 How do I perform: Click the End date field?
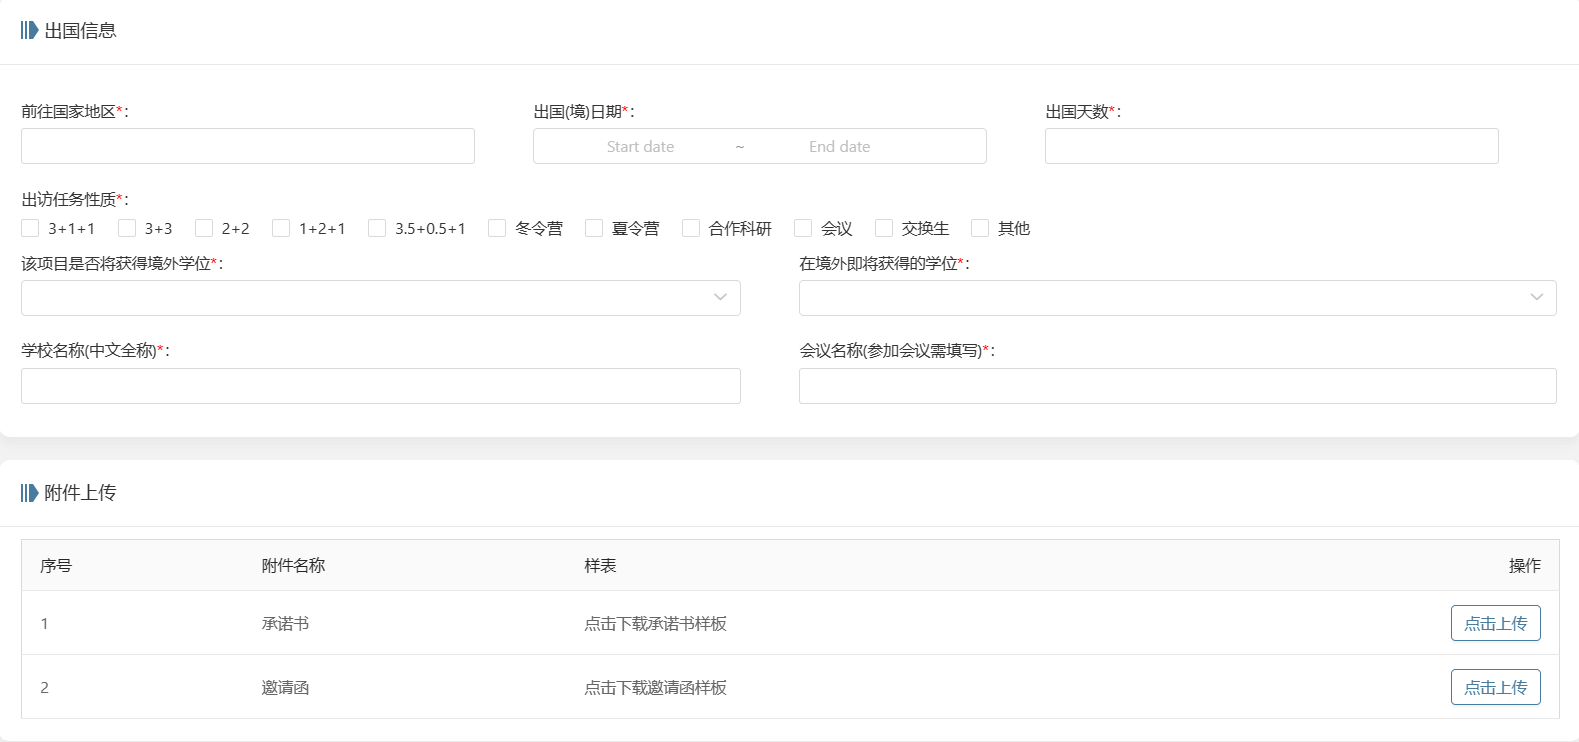pos(839,147)
